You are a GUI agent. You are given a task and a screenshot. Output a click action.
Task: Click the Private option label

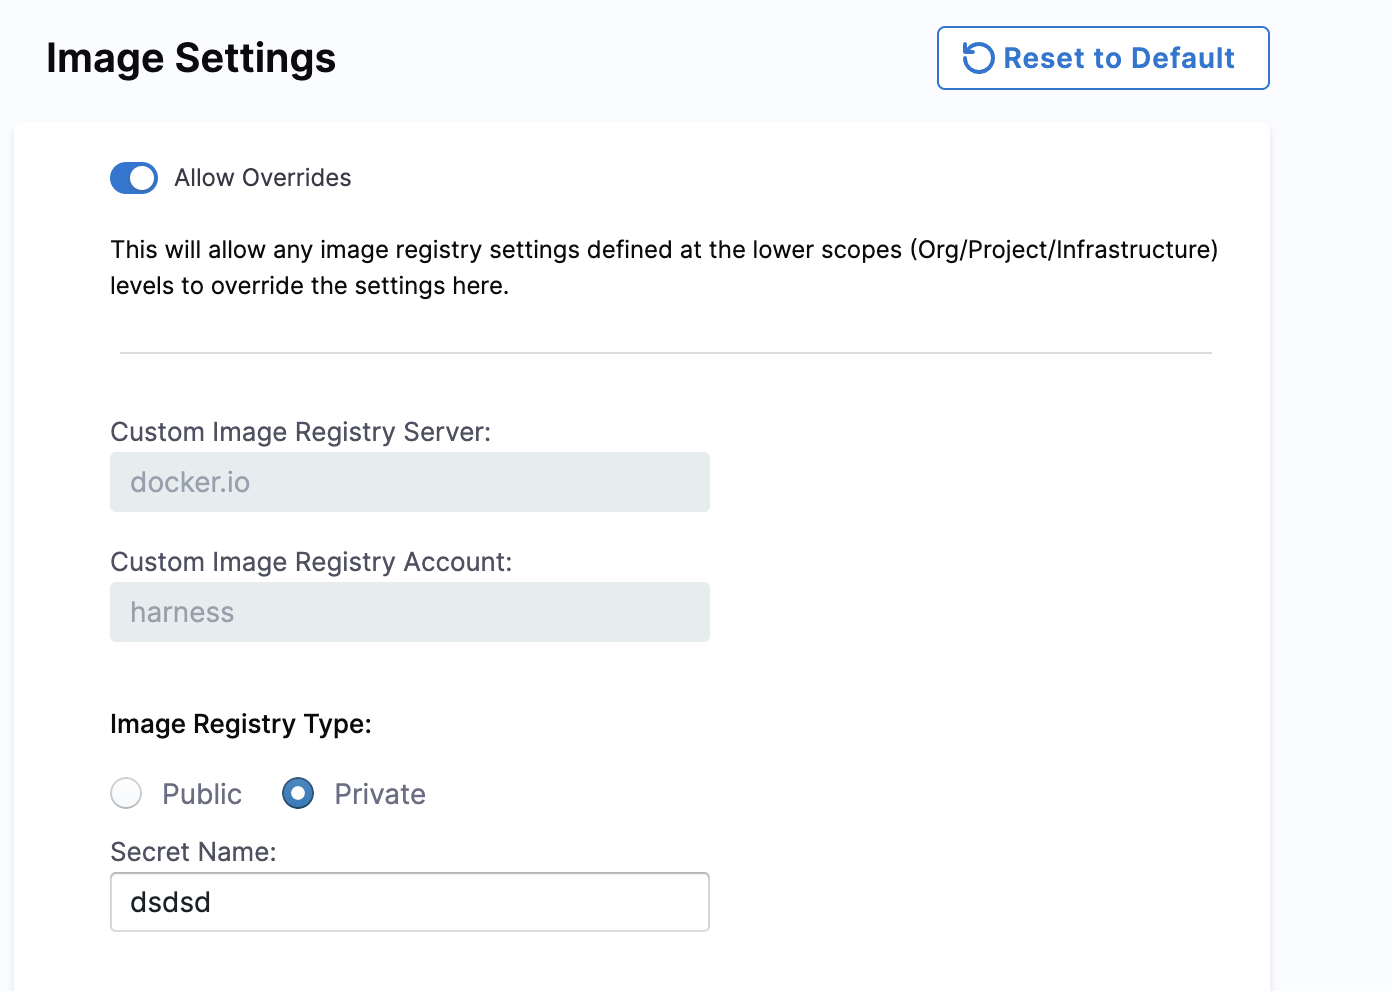pyautogui.click(x=380, y=794)
